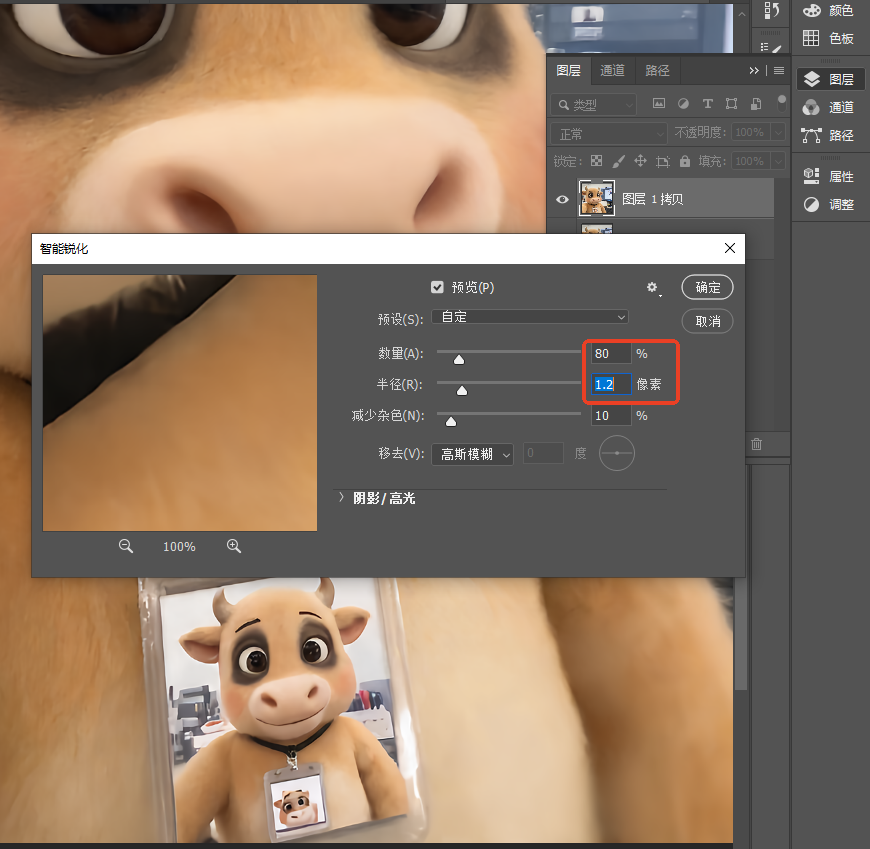Hide the 图层 1 拷贝 layer
The width and height of the screenshot is (870, 849).
tap(562, 199)
